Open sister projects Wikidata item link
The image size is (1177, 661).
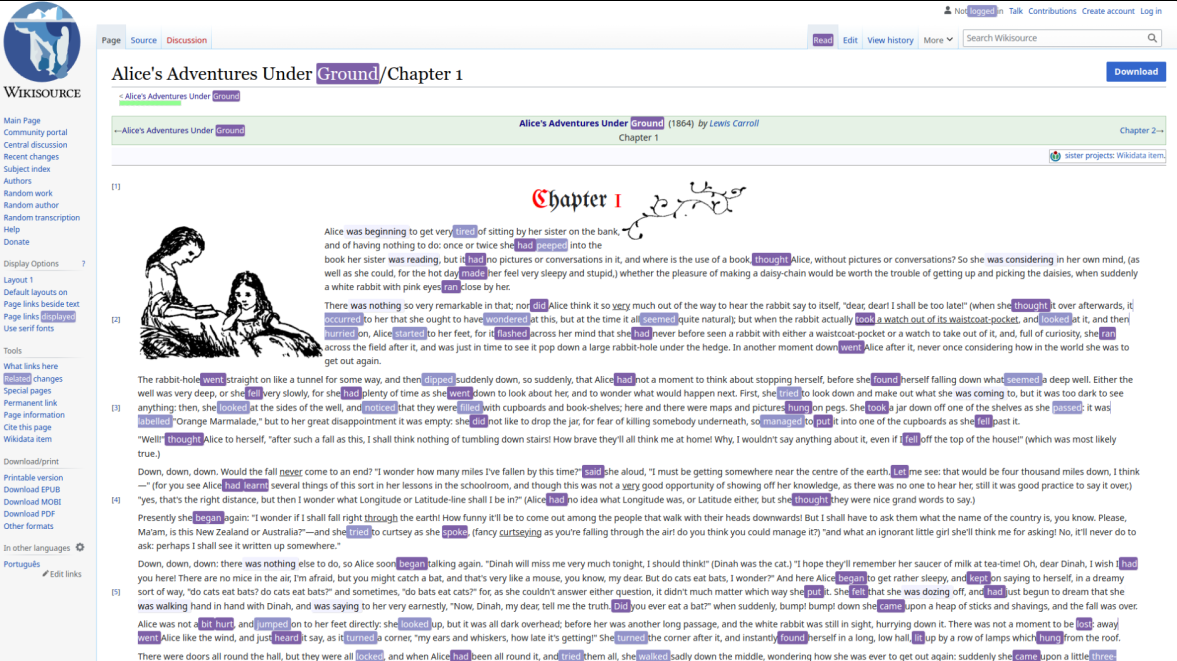(1115, 156)
